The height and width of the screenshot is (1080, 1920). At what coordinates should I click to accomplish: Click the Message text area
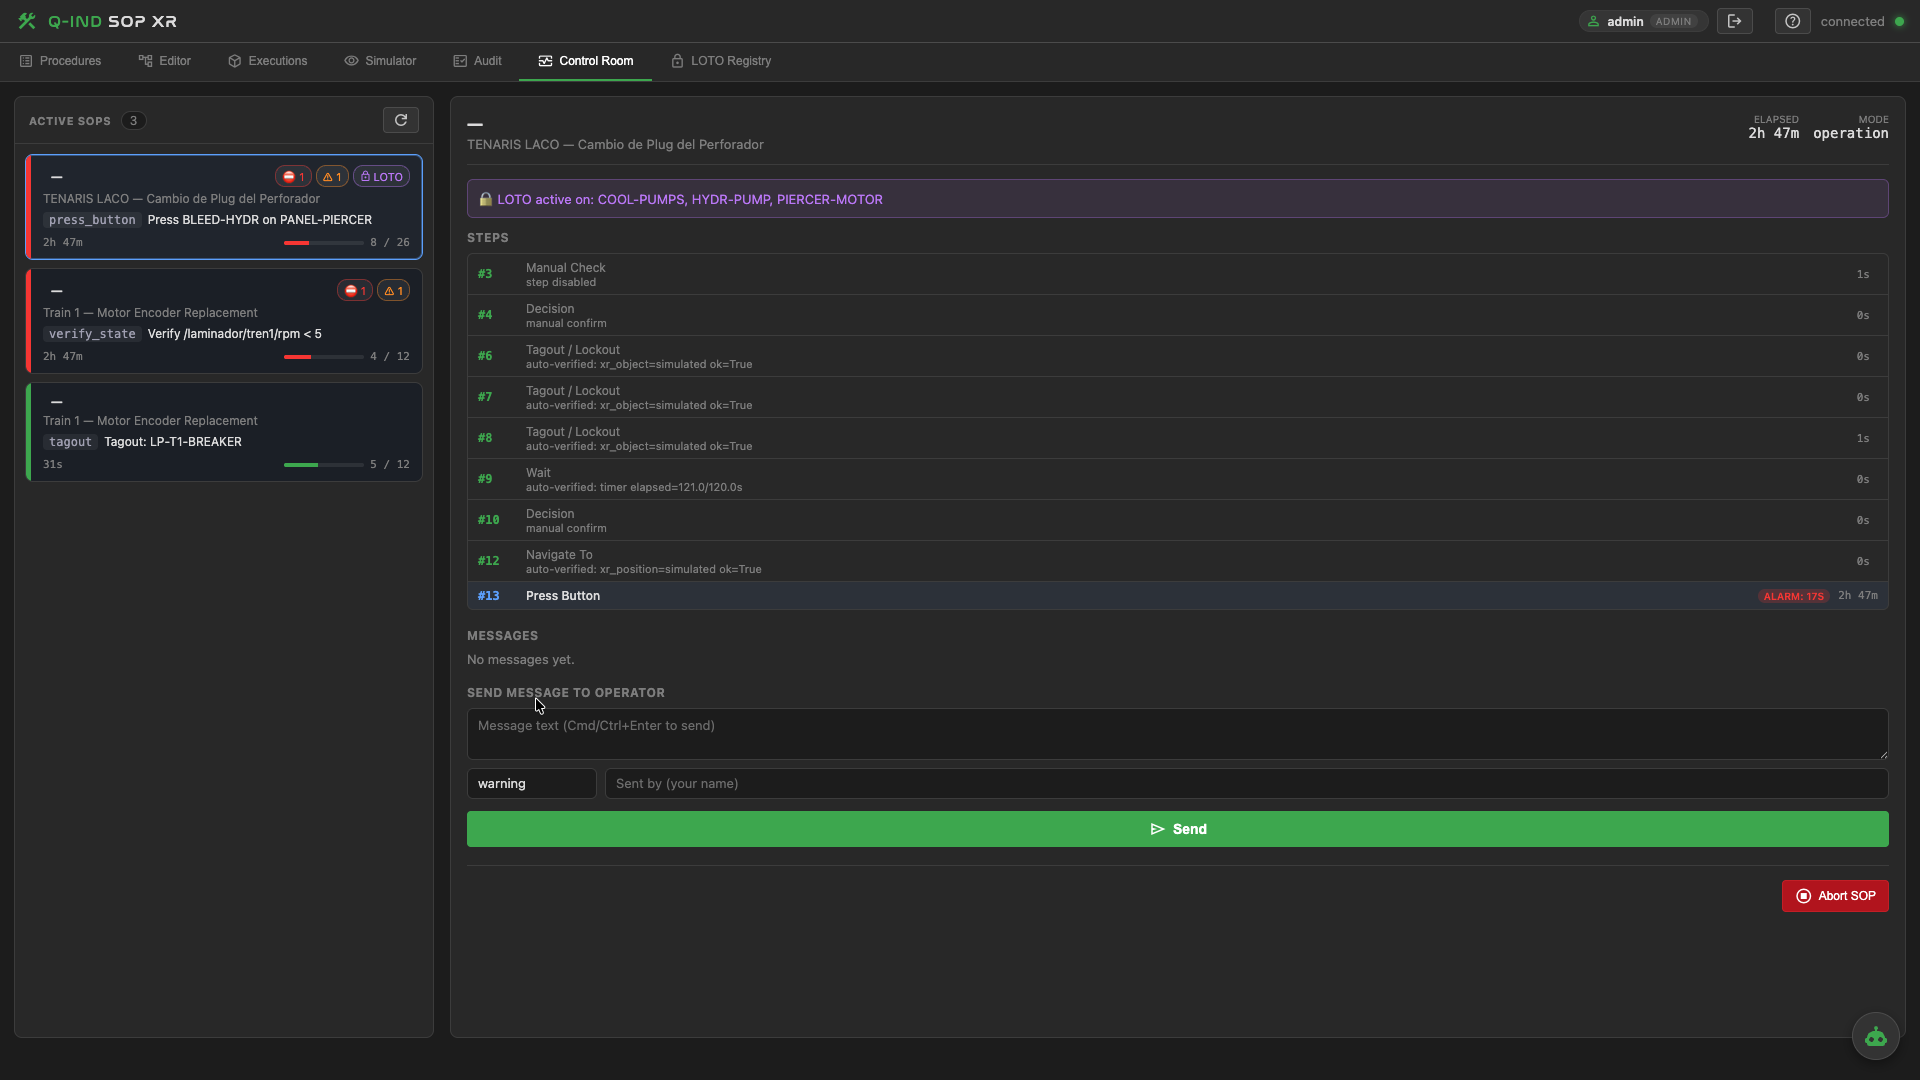tap(1177, 734)
